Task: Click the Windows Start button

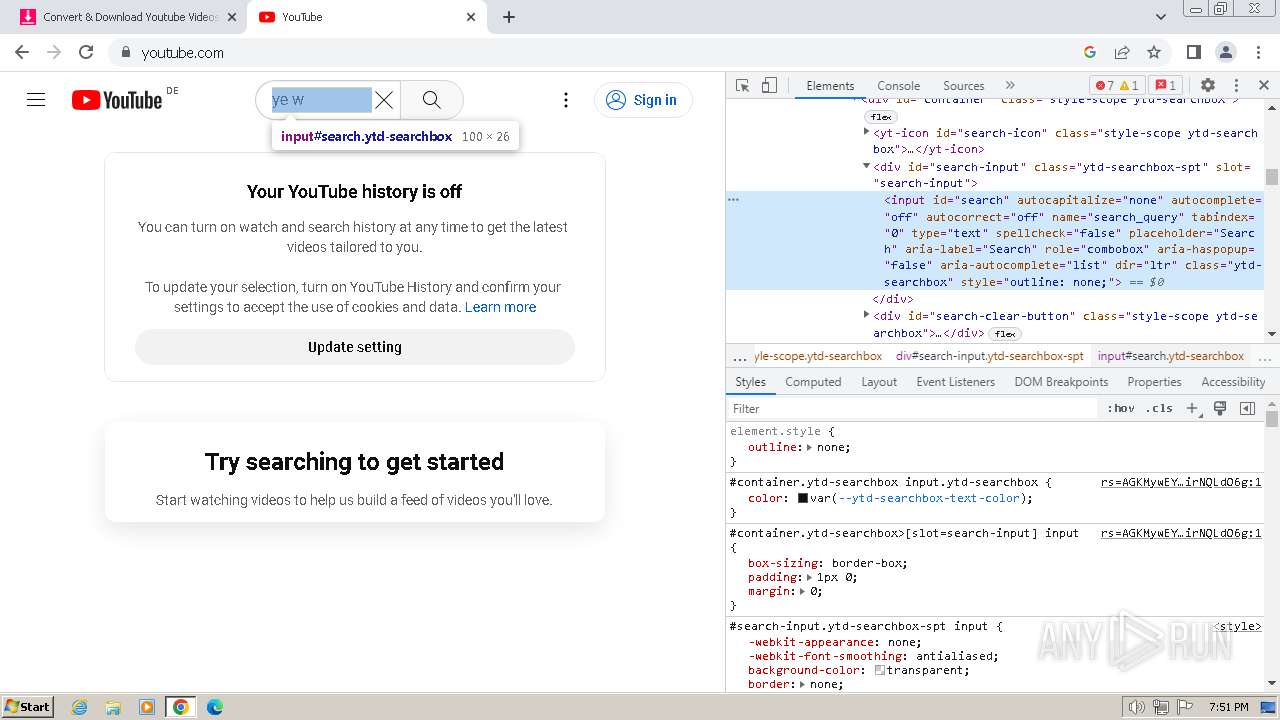Action: pos(28,706)
